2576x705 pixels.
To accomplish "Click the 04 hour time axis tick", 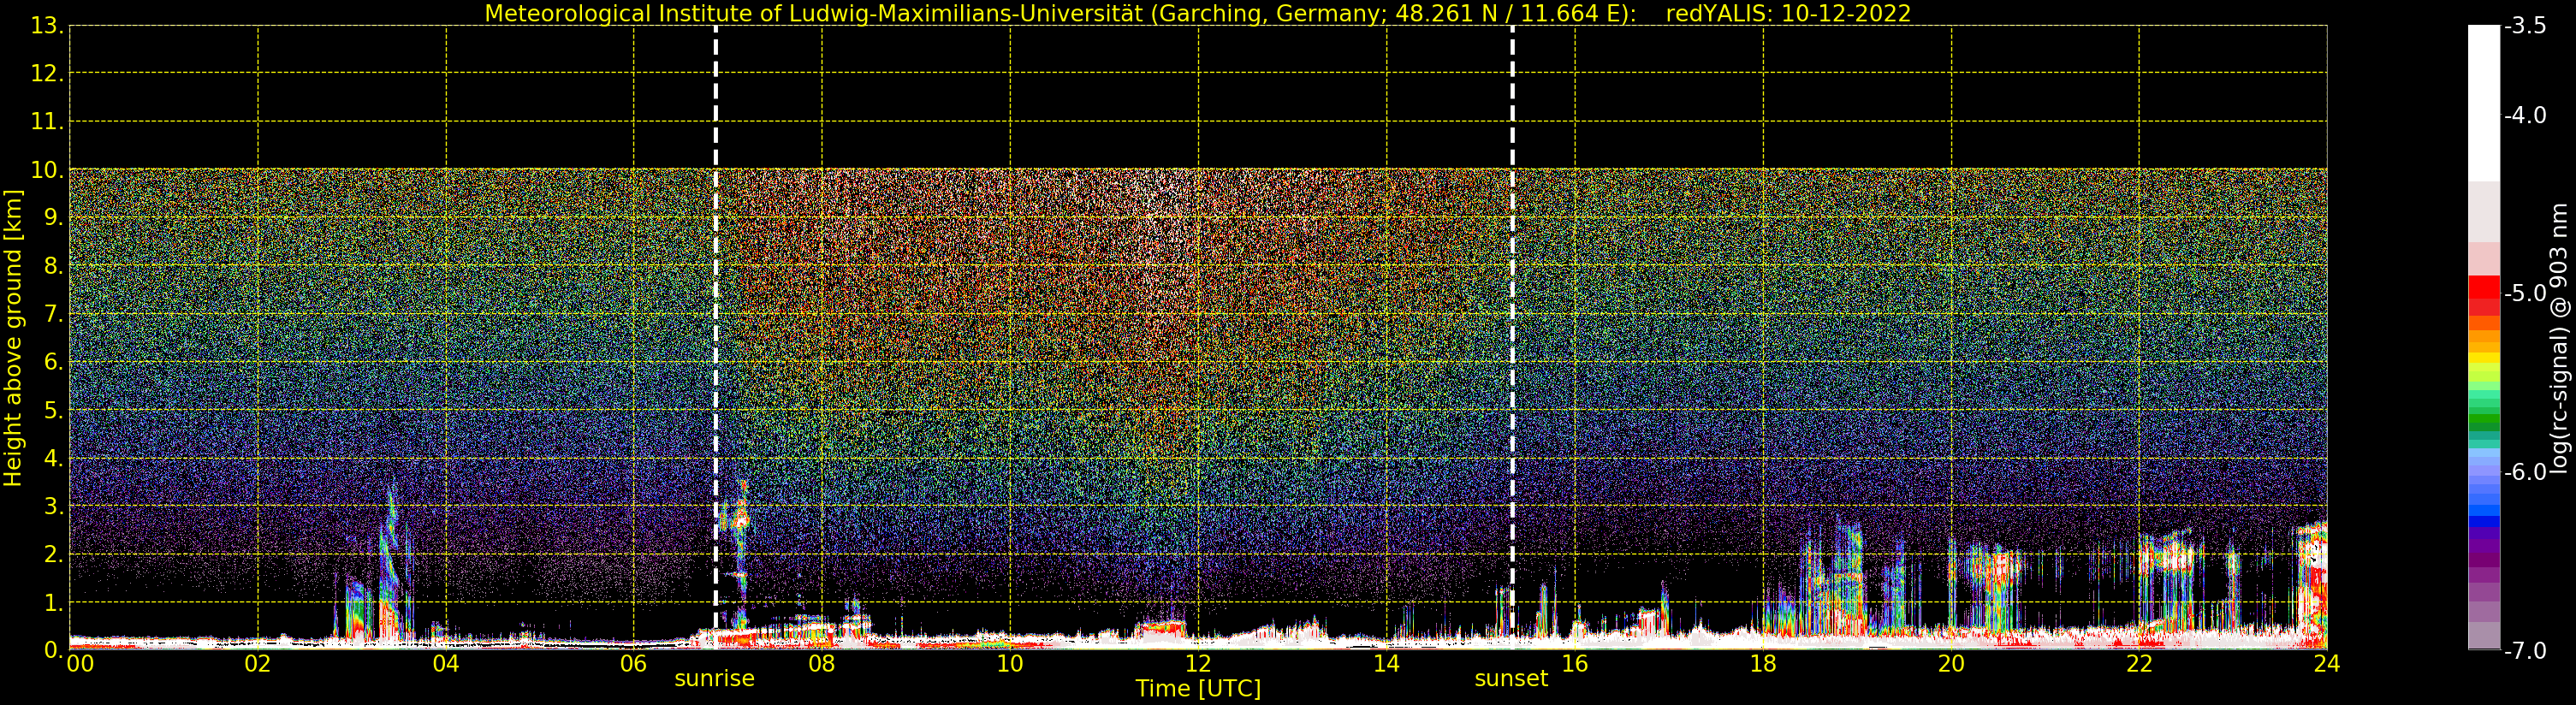I will click(446, 664).
